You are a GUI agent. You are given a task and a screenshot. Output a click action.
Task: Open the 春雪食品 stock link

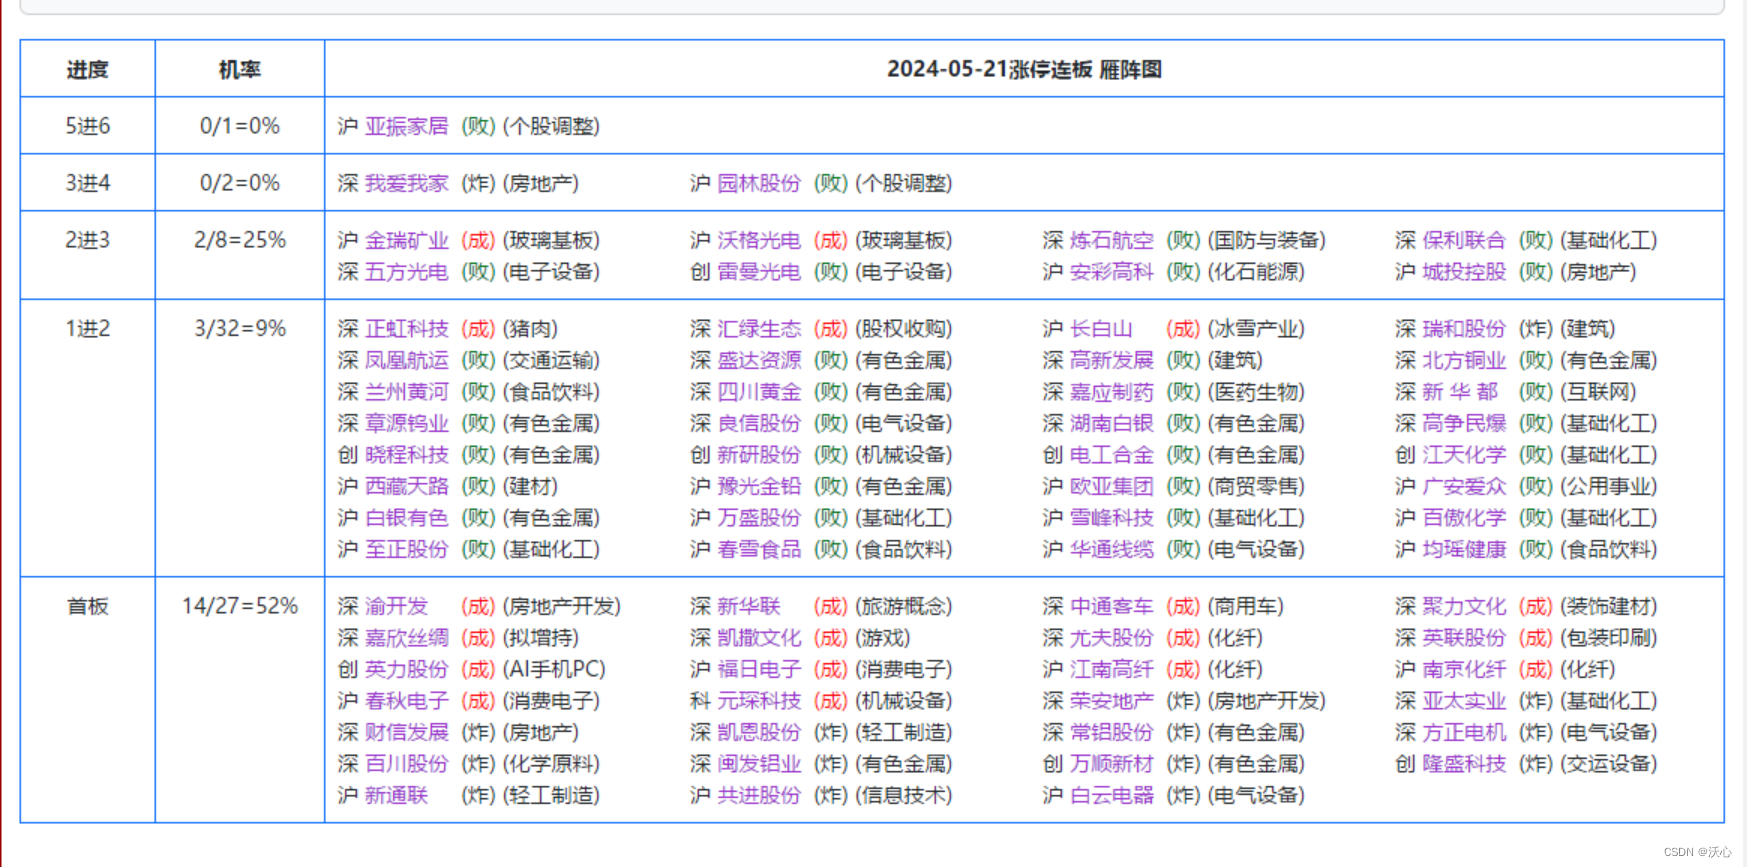pyautogui.click(x=759, y=550)
